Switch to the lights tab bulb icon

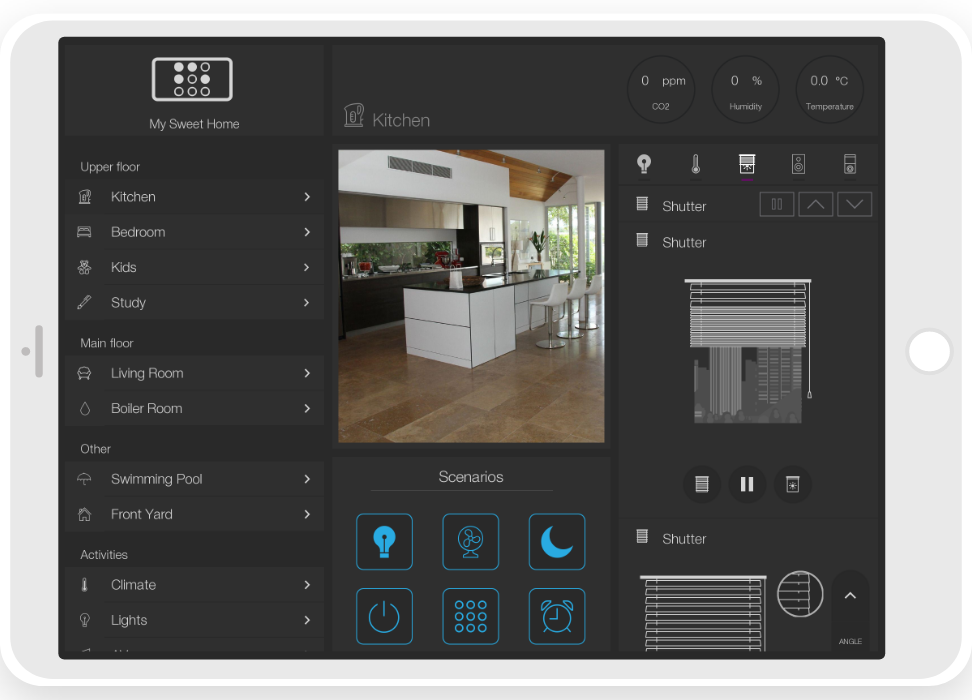click(644, 165)
